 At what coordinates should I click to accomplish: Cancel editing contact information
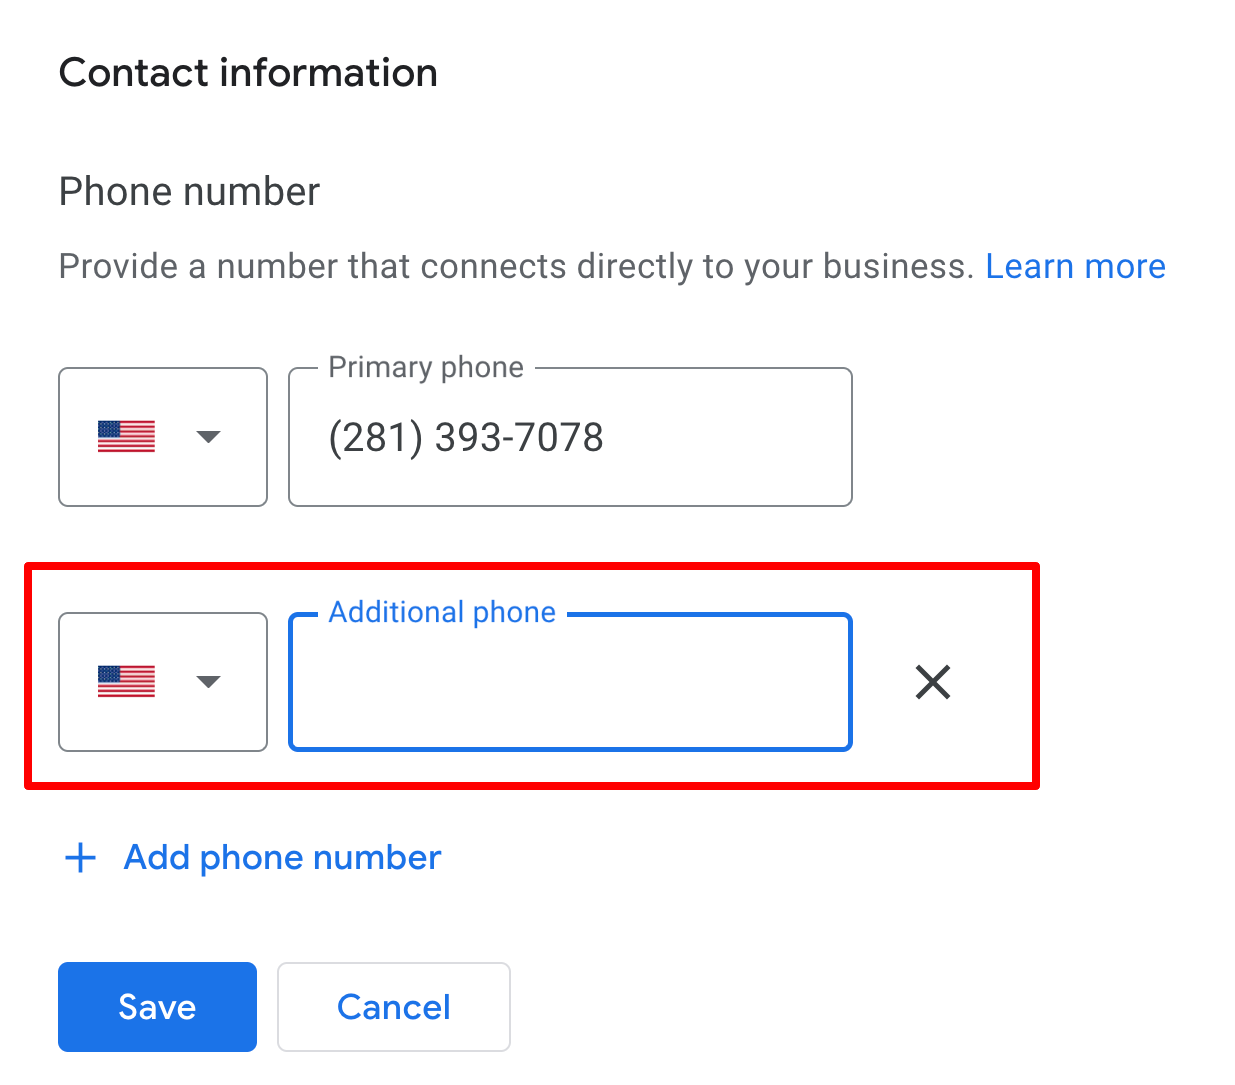(x=393, y=1006)
